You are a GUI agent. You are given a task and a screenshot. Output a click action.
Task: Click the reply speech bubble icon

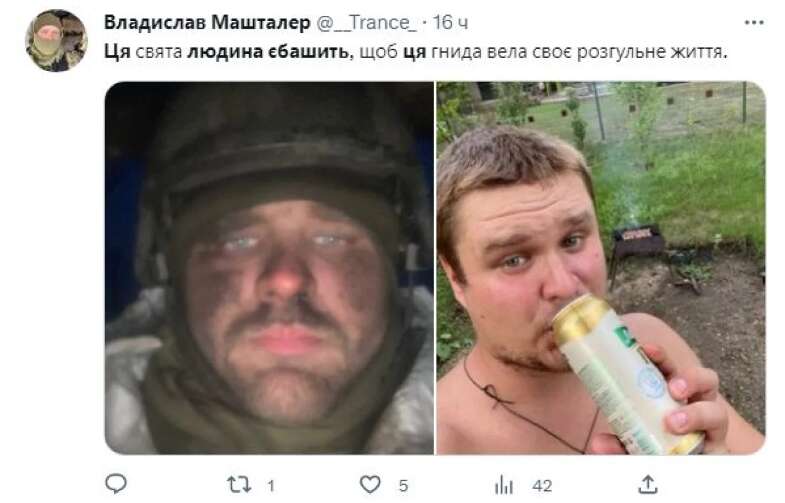[x=116, y=483]
